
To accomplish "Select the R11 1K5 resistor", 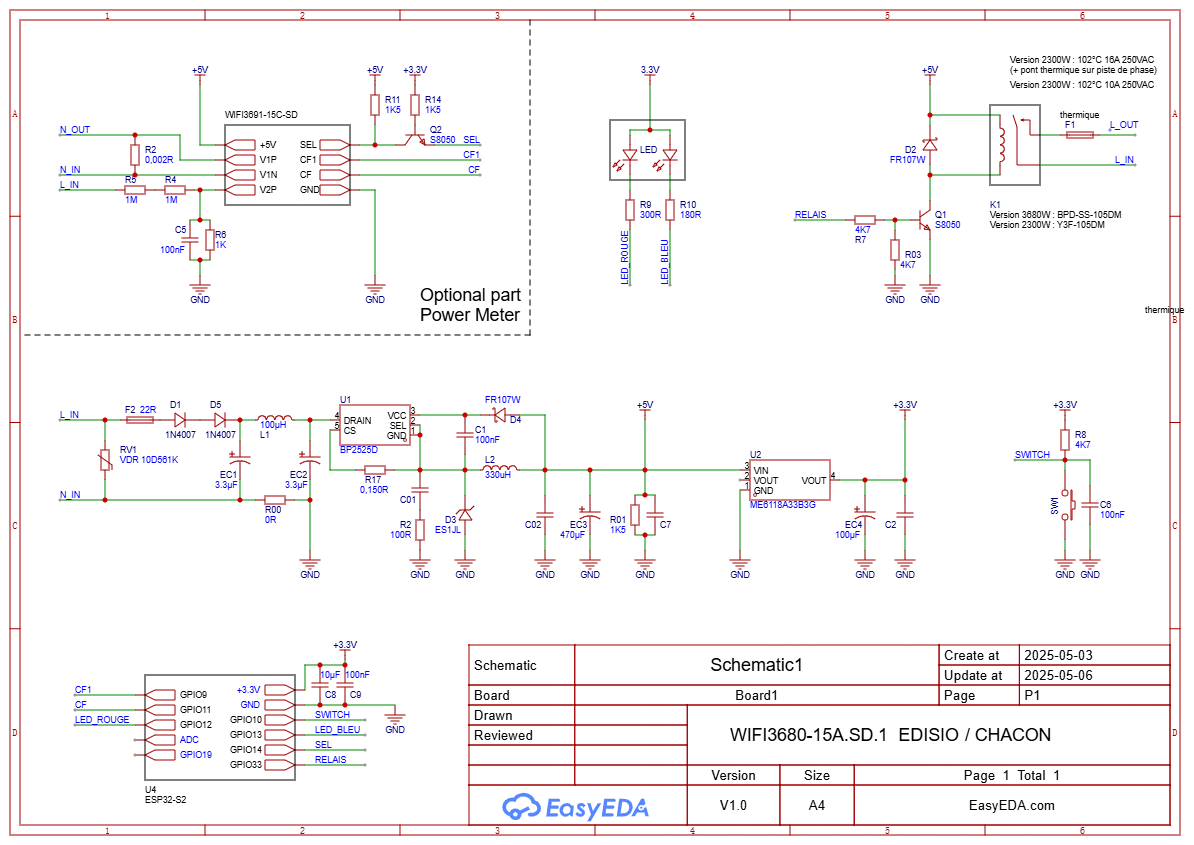I will (x=375, y=105).
